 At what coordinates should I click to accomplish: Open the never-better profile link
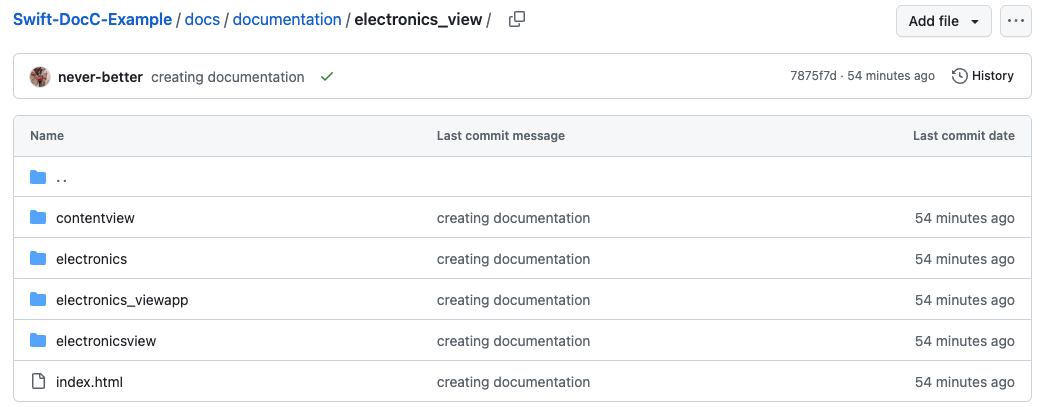(x=101, y=77)
